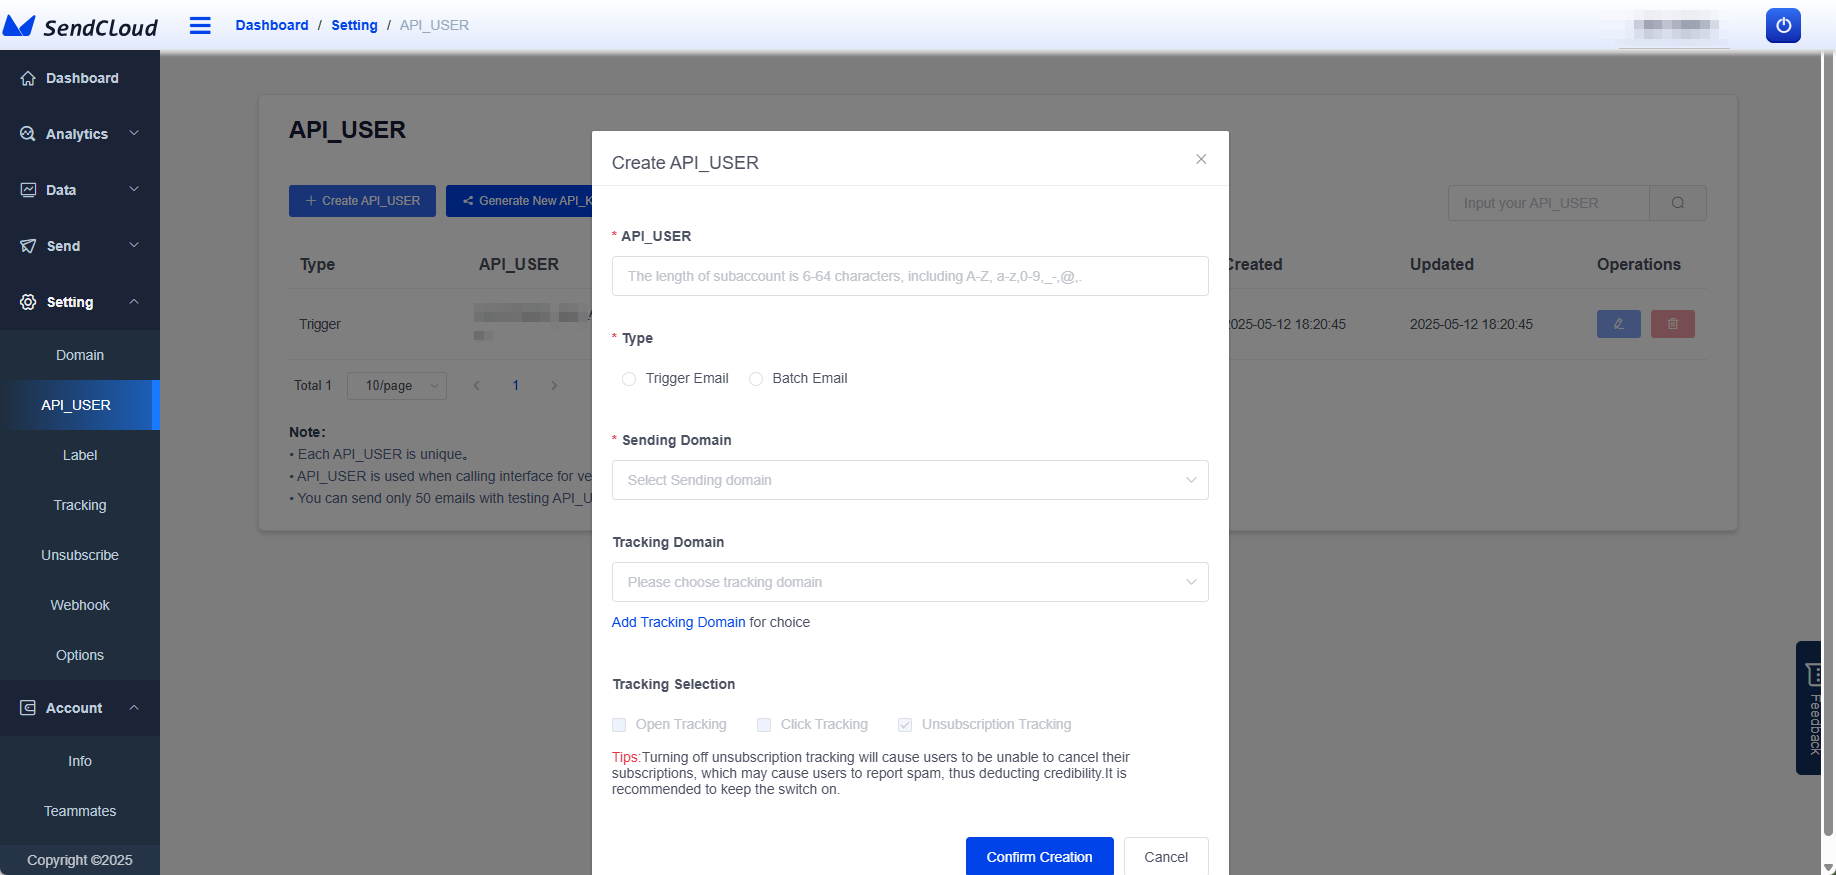
Task: Close the Create API_USER dialog
Action: coord(1201,159)
